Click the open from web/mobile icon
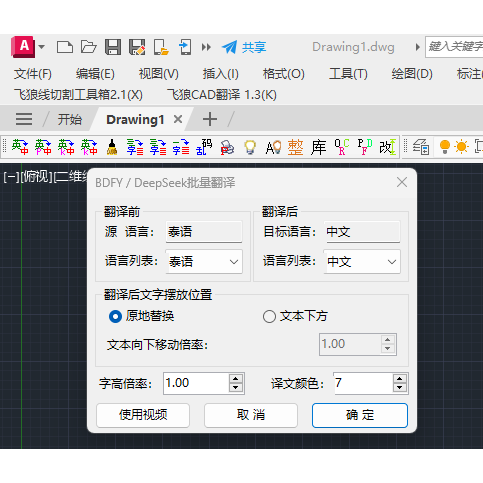 (x=161, y=47)
